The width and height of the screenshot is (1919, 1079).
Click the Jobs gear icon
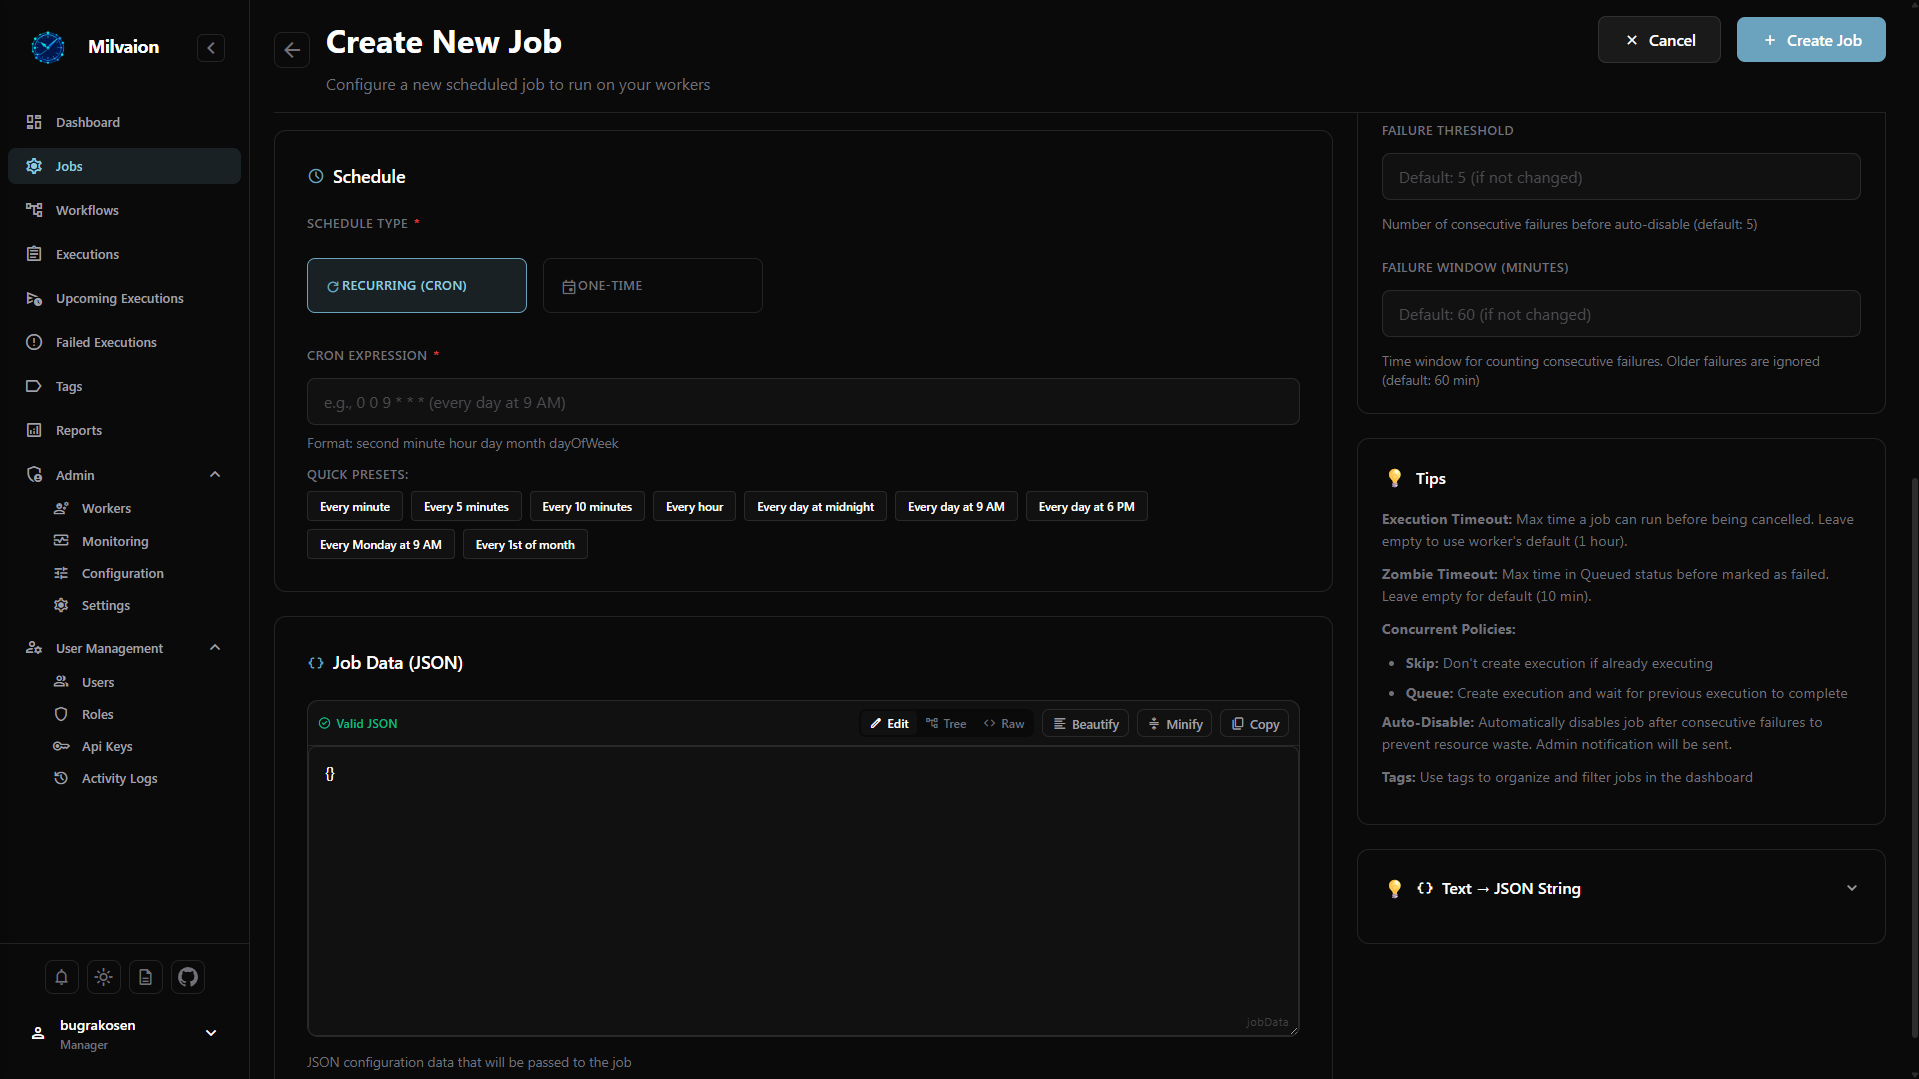(34, 166)
